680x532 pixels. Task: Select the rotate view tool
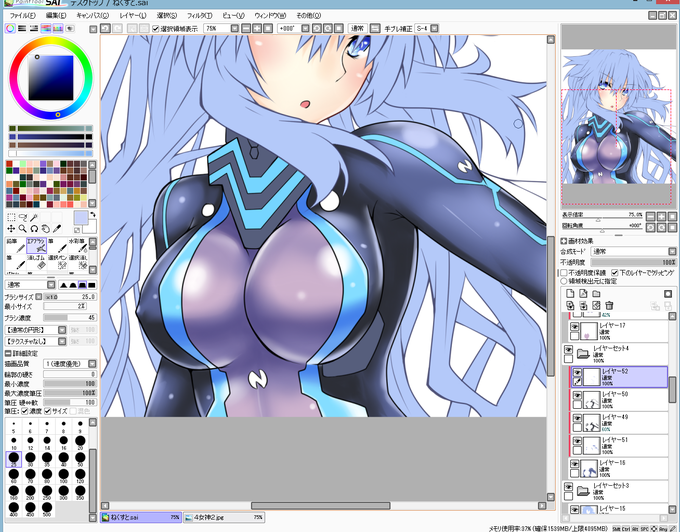pos(34,228)
